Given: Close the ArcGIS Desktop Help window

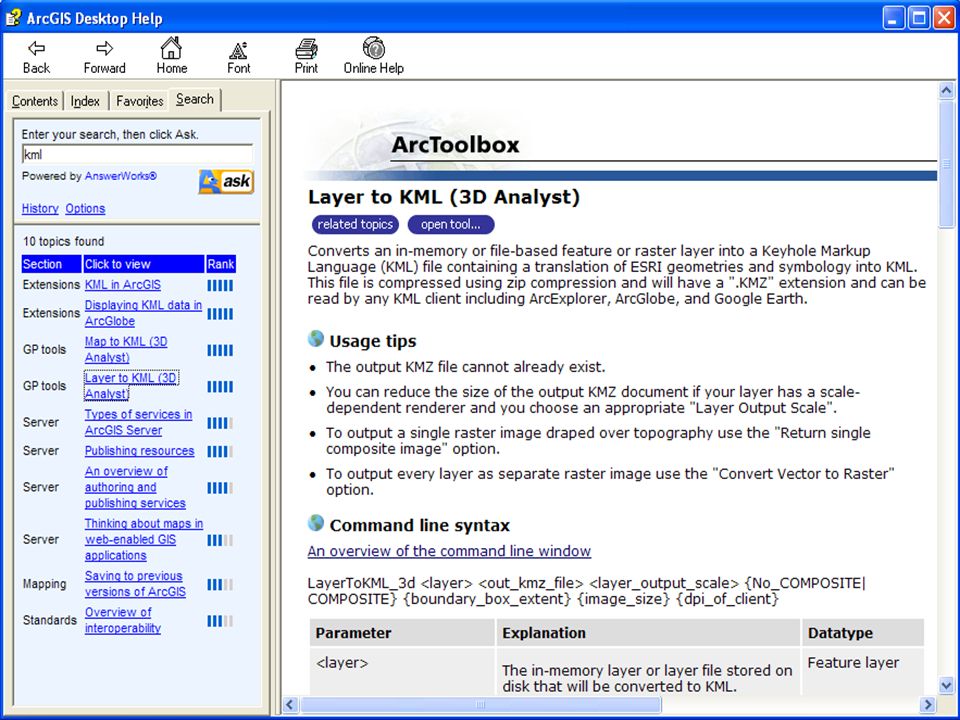Looking at the screenshot, I should pos(944,18).
